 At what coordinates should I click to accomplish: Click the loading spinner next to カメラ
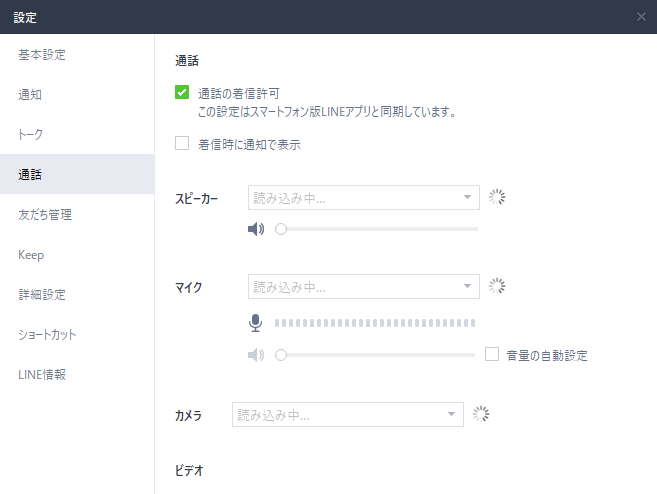pos(481,414)
